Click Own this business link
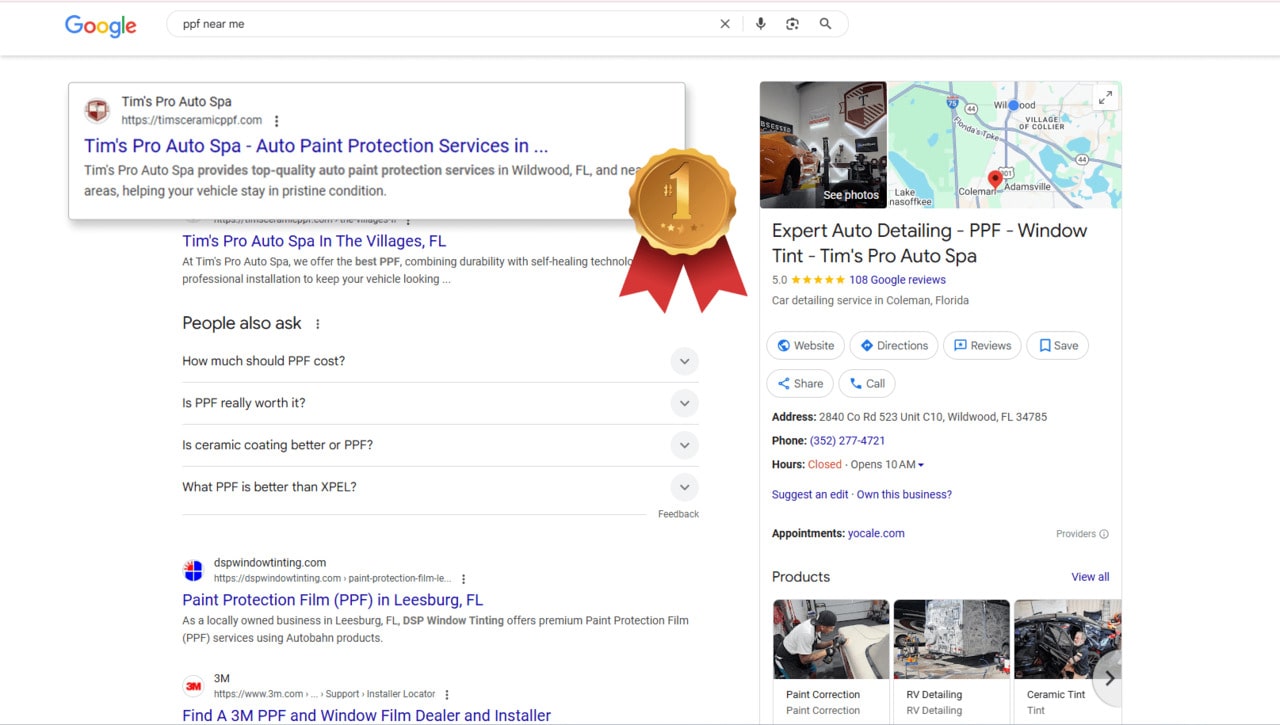 point(904,495)
